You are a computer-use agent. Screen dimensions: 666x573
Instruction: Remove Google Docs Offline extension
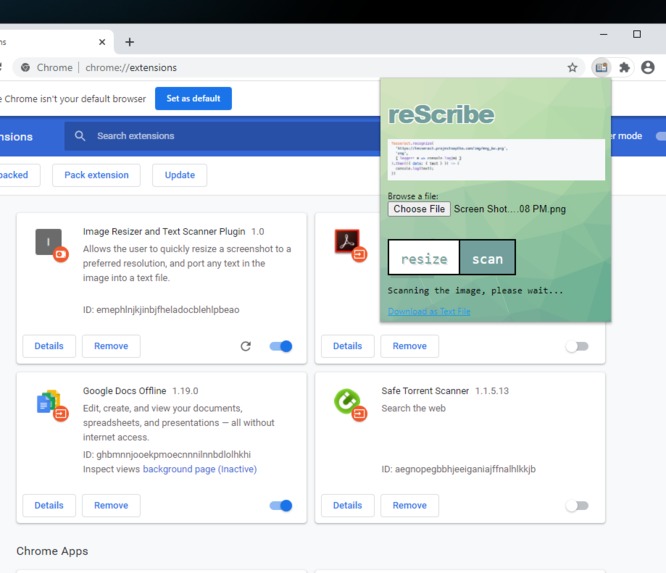tap(111, 505)
